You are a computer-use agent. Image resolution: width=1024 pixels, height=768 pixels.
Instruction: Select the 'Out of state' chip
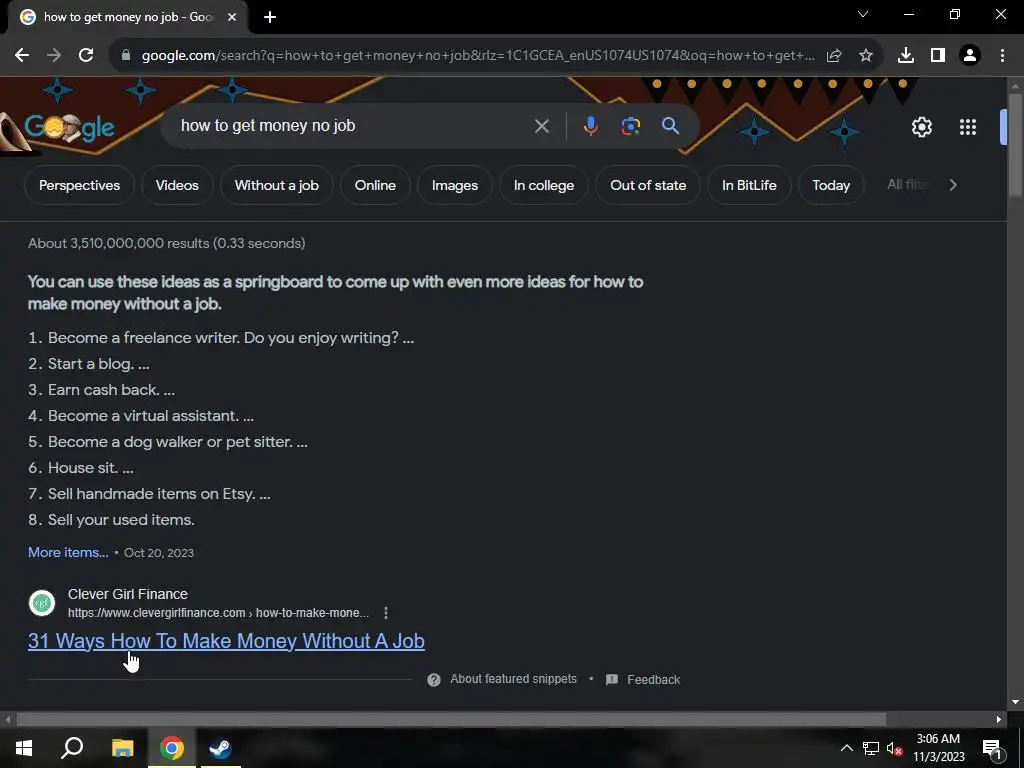pyautogui.click(x=648, y=185)
